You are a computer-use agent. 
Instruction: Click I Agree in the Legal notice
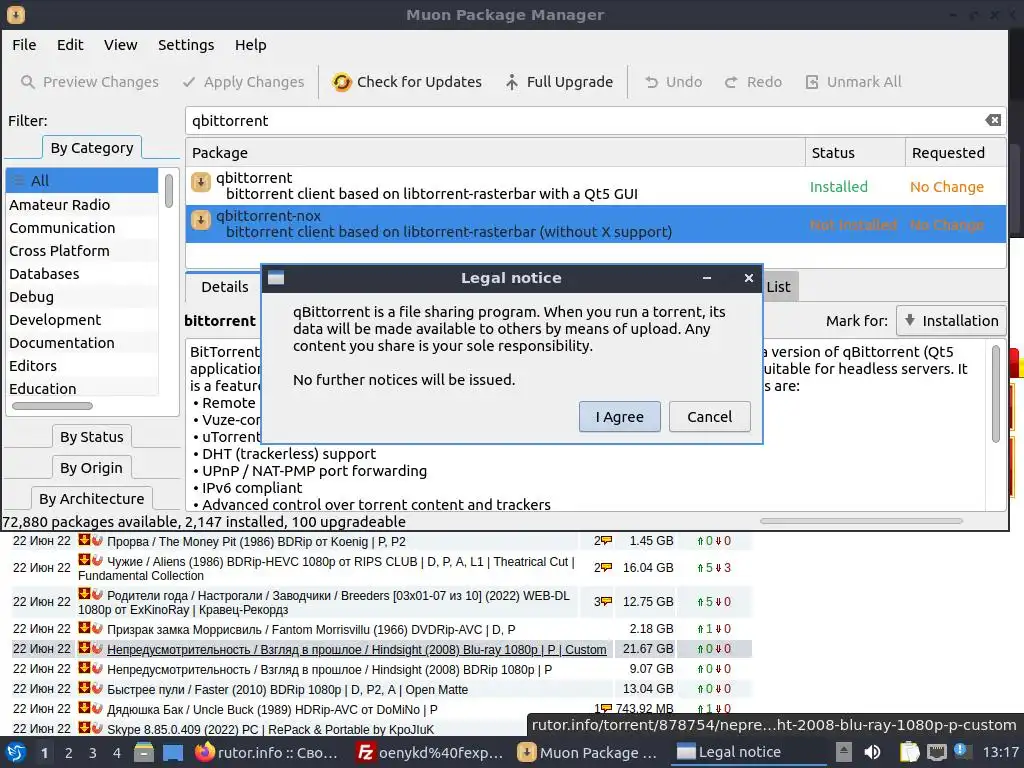tap(619, 417)
